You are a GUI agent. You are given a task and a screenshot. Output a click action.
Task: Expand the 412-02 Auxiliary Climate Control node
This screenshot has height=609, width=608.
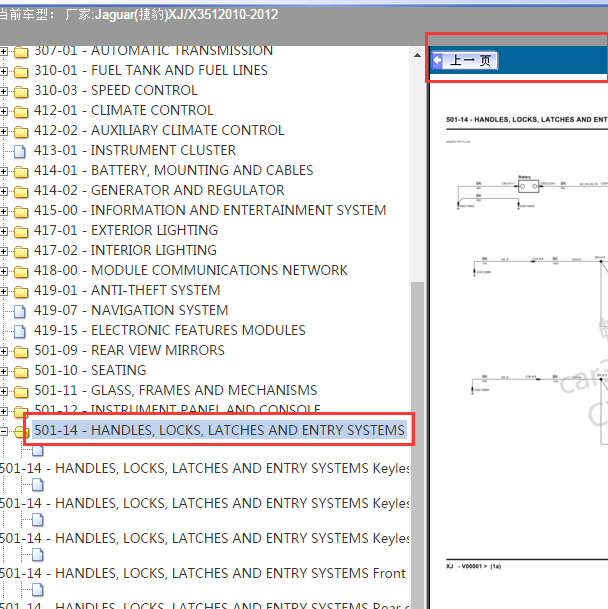pos(3,131)
